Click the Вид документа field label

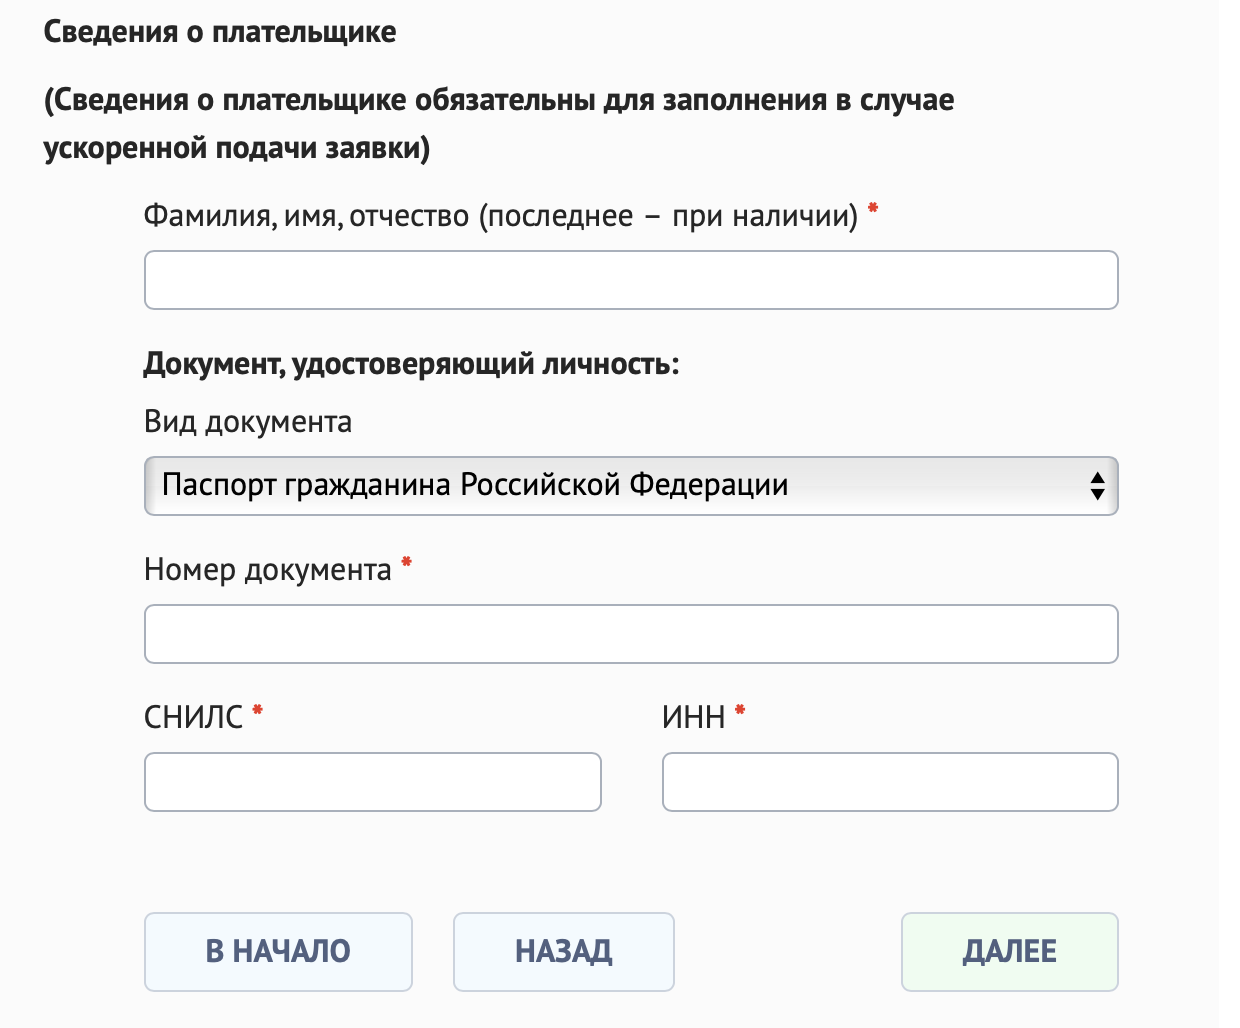tap(248, 422)
